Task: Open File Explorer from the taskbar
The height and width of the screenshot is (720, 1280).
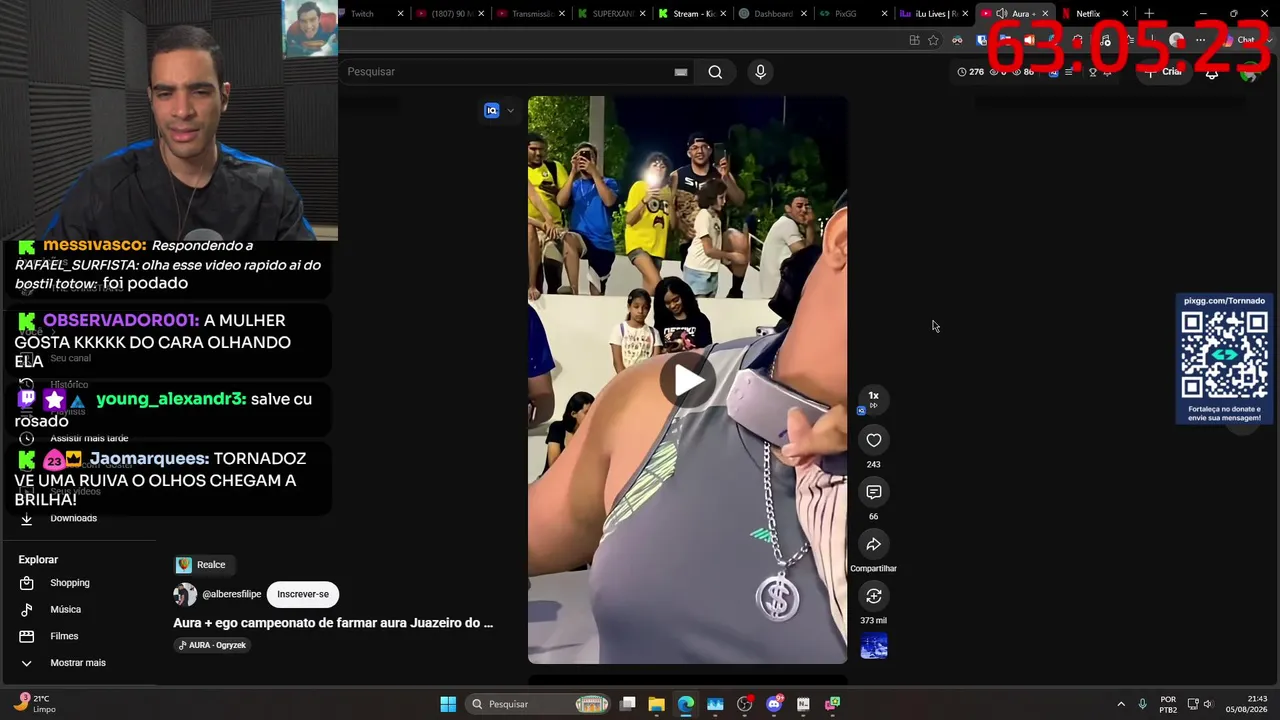Action: pos(656,704)
